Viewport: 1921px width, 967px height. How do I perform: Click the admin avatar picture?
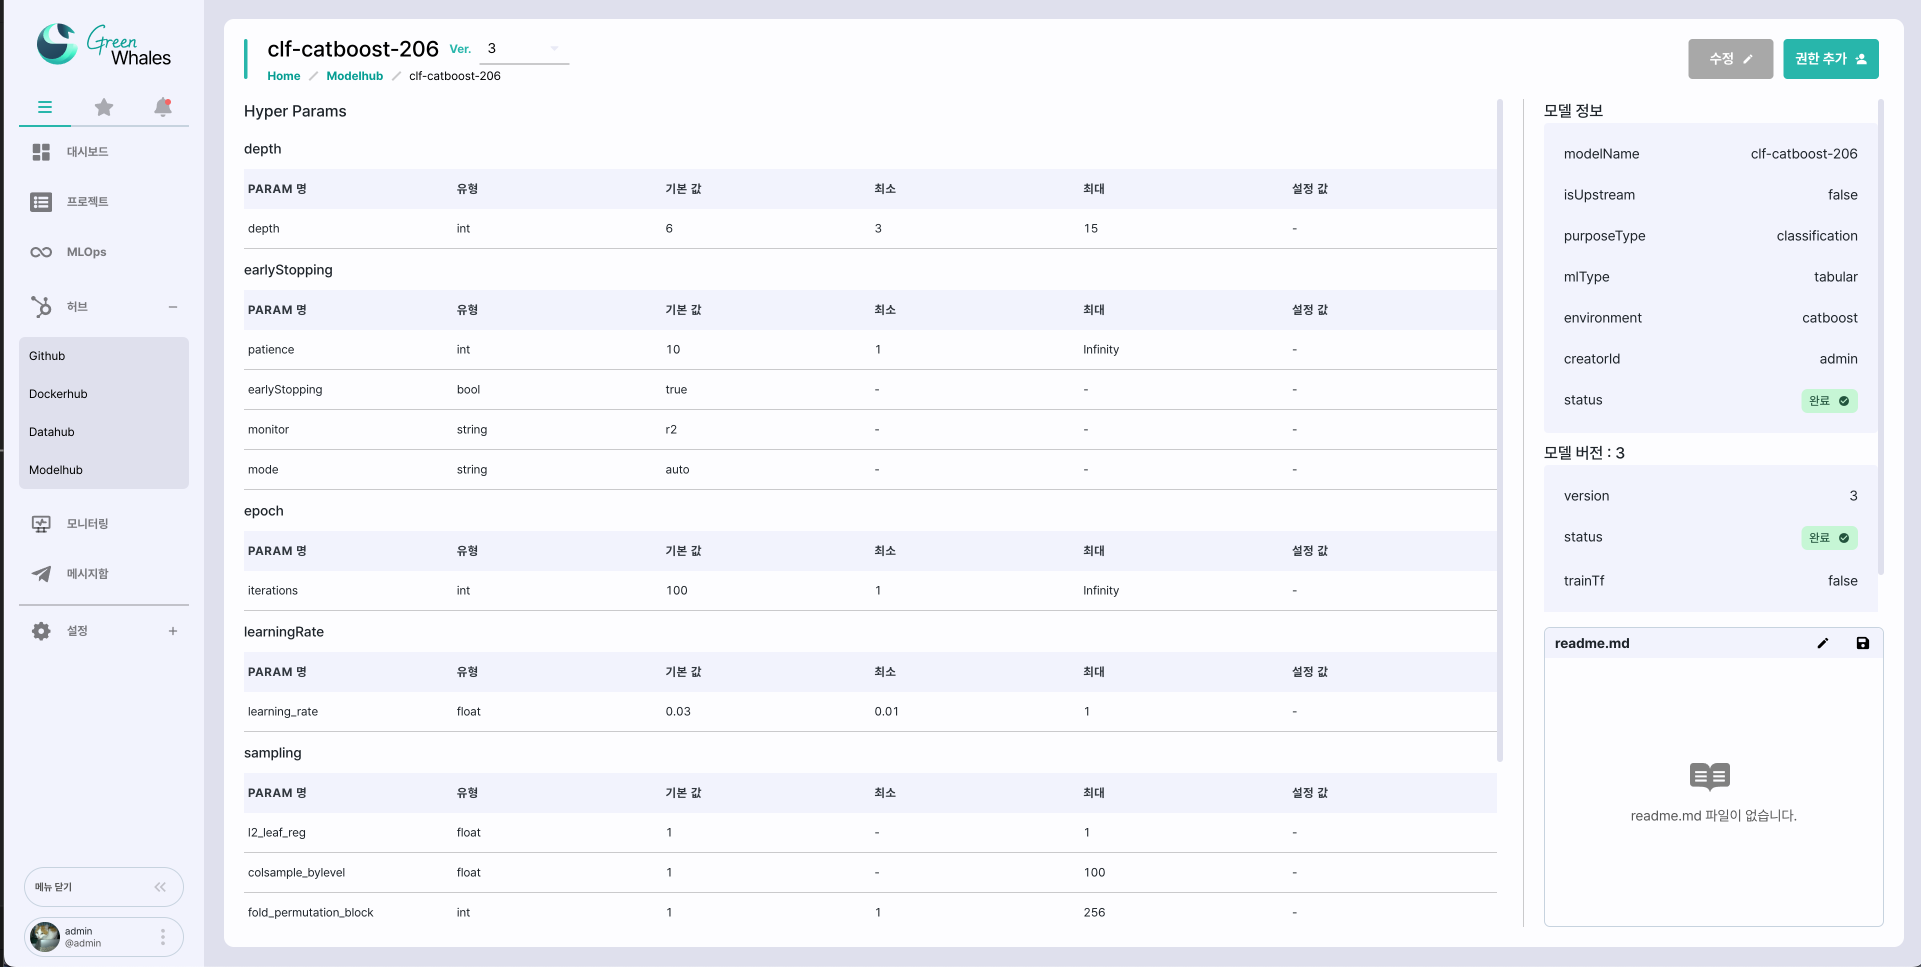click(45, 937)
